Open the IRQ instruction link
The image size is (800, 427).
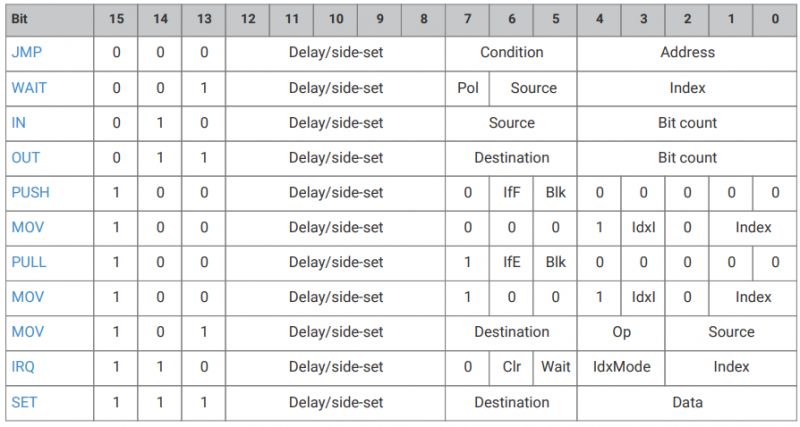pyautogui.click(x=23, y=366)
